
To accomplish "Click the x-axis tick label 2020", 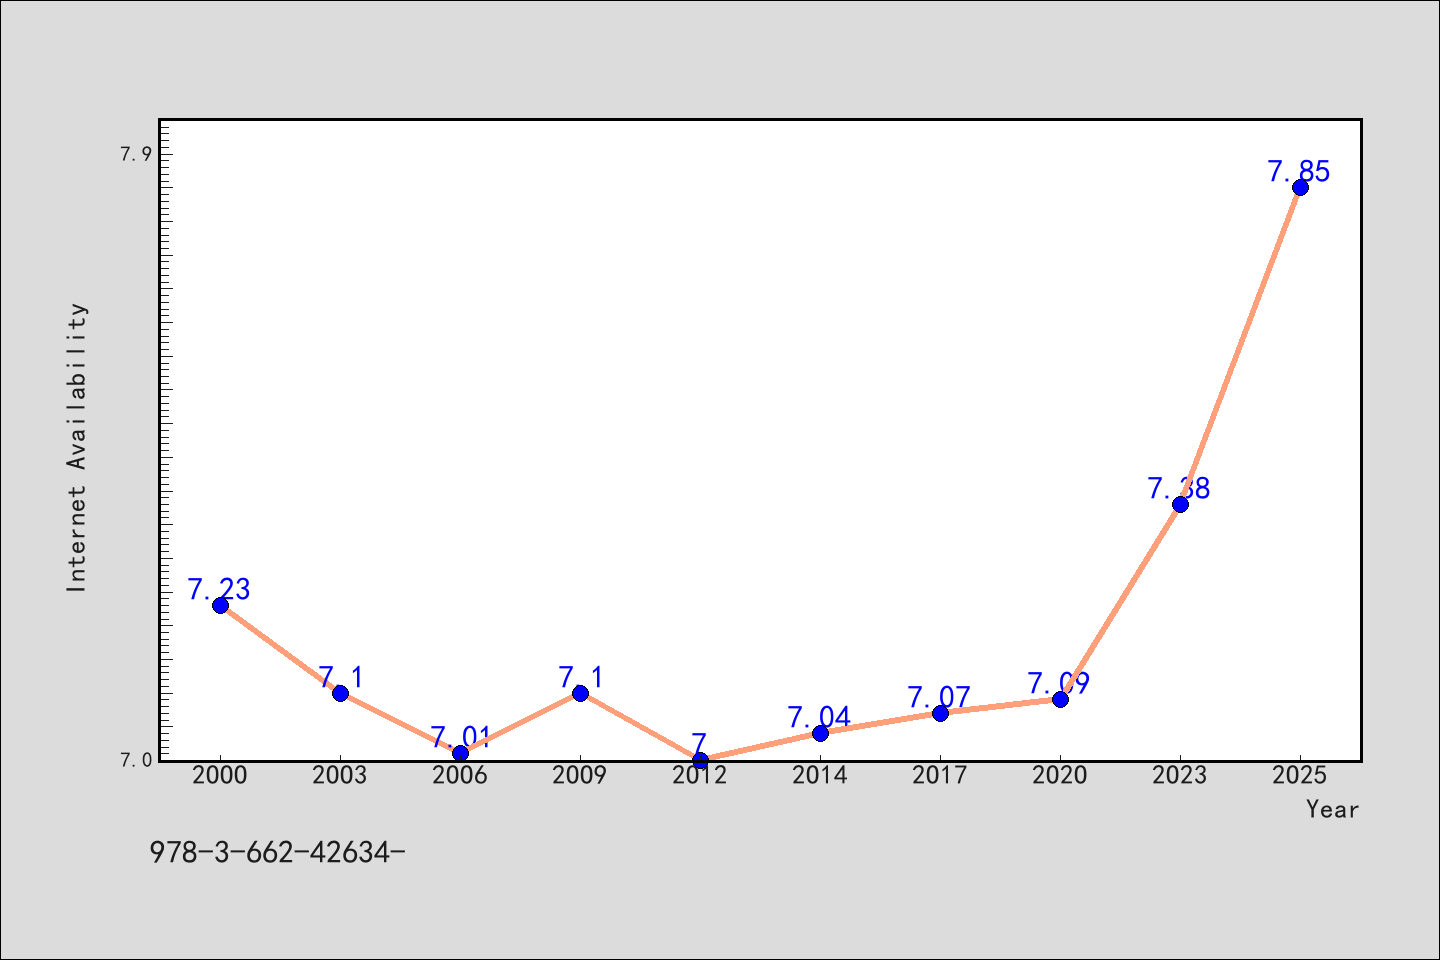I will (x=1060, y=775).
